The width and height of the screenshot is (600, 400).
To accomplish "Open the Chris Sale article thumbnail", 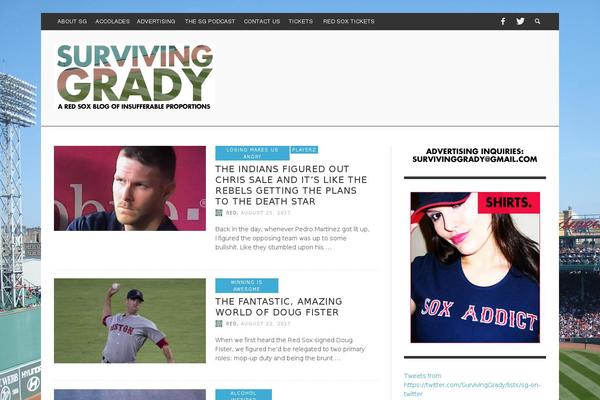I will [130, 188].
